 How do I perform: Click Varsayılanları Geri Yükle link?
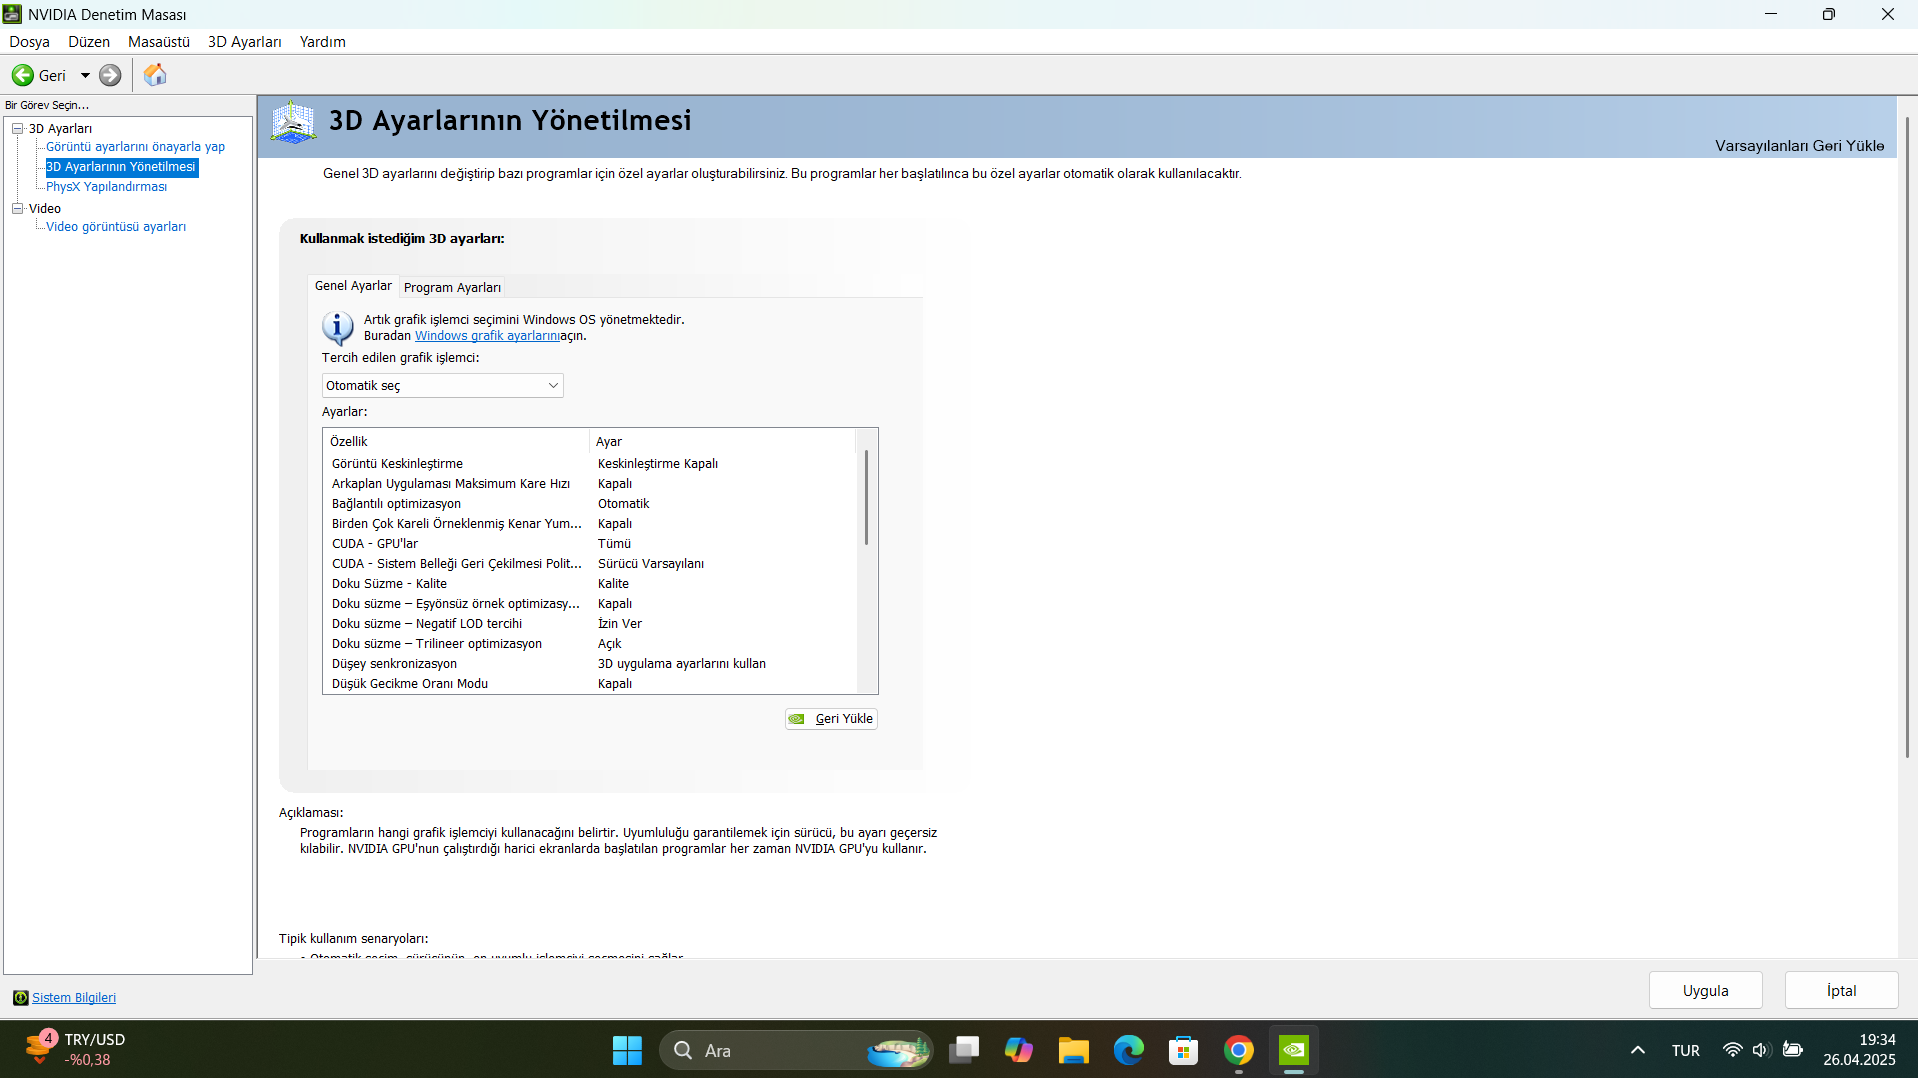(x=1799, y=146)
